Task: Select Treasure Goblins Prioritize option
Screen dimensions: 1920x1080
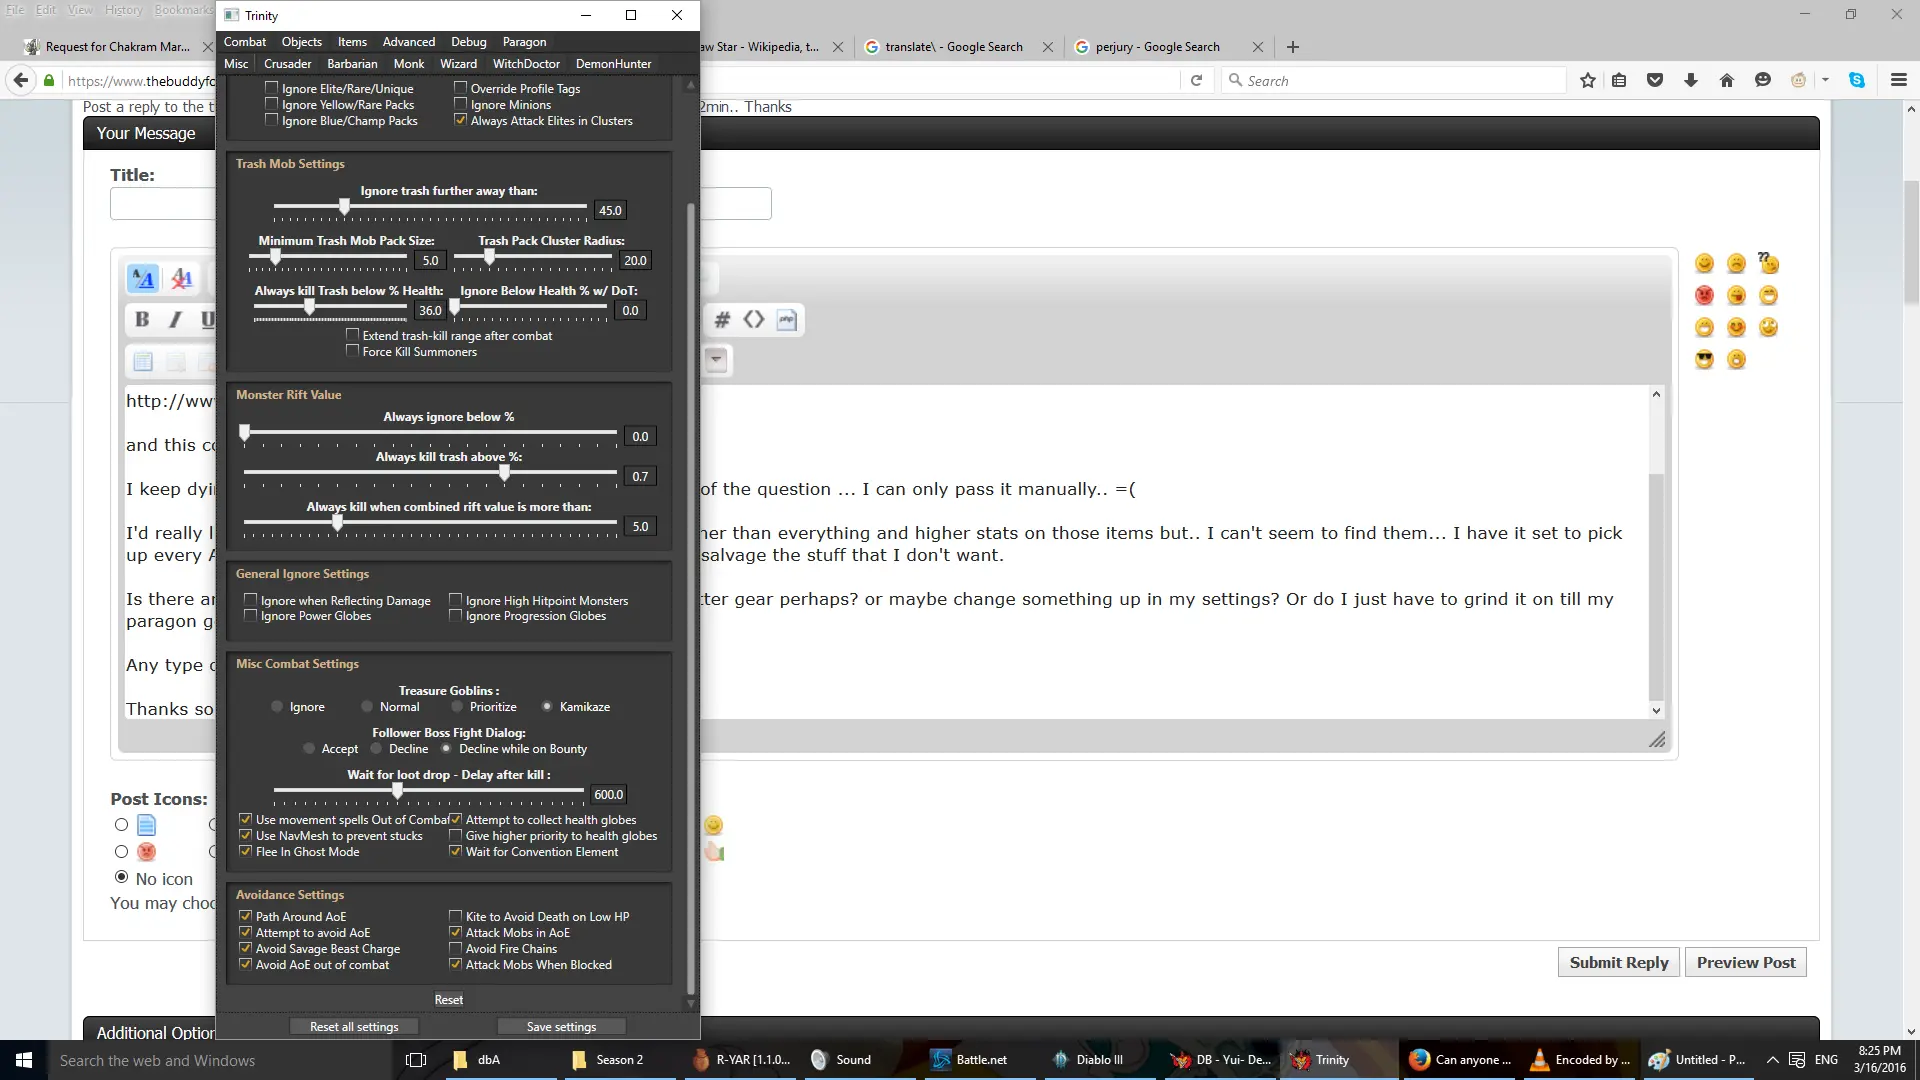Action: click(457, 707)
